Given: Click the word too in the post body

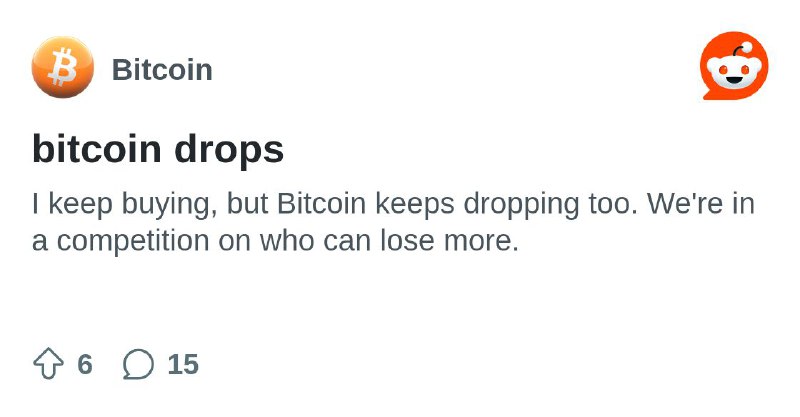Looking at the screenshot, I should tap(613, 204).
